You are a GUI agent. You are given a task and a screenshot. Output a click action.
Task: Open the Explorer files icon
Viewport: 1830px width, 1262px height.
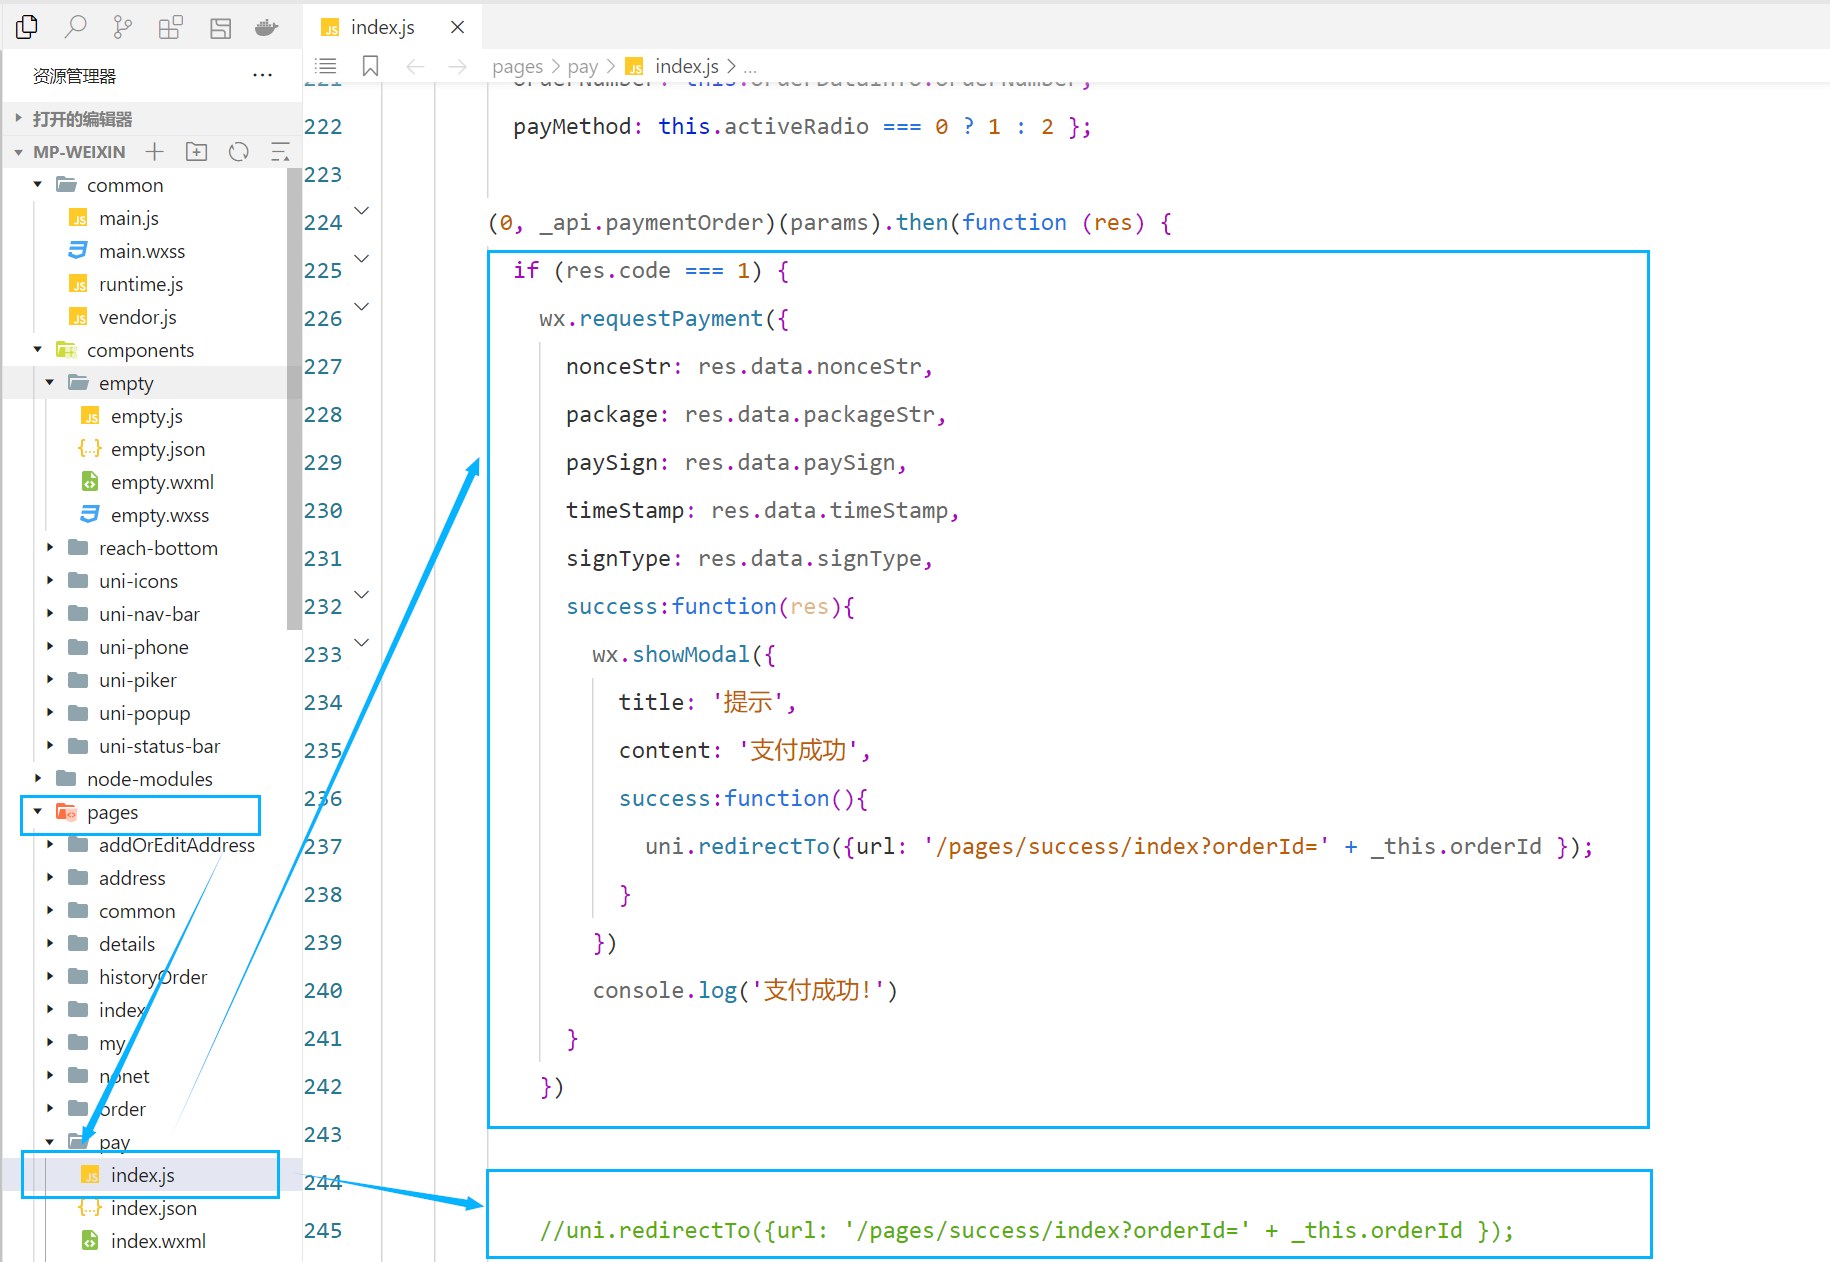pos(27,27)
